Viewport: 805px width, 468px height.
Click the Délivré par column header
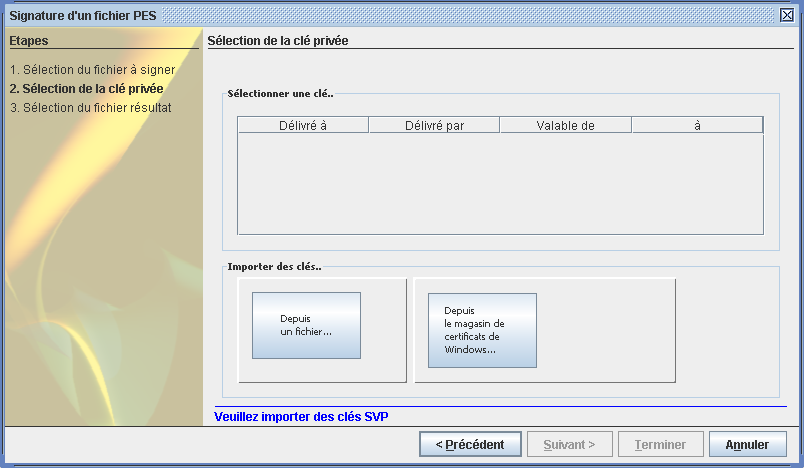[434, 125]
